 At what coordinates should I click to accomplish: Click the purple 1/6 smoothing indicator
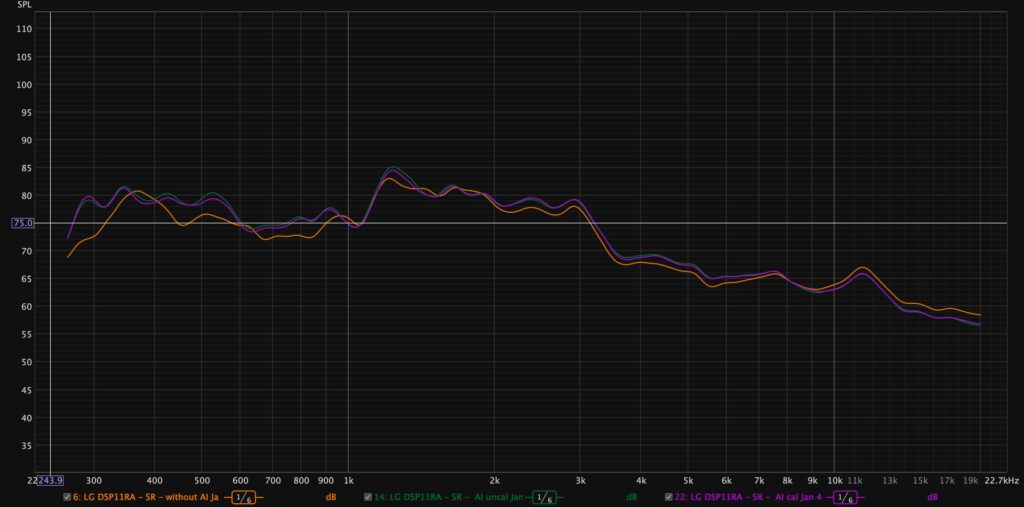coord(845,497)
